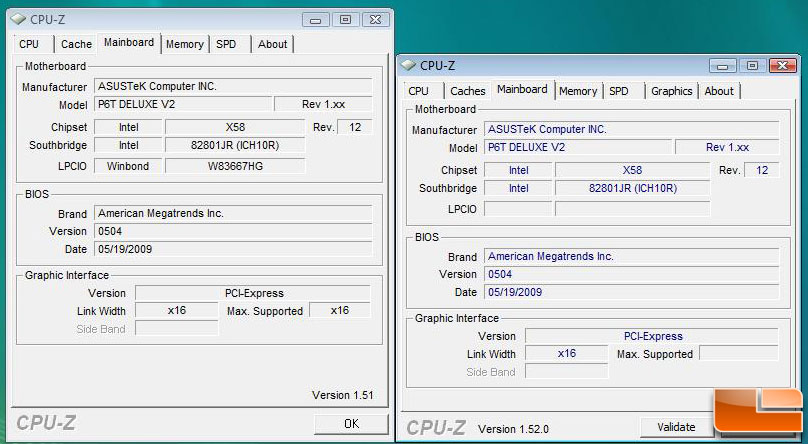808x444 pixels.
Task: Click PCI-Express version field in 1.51 window
Action: pyautogui.click(x=253, y=293)
